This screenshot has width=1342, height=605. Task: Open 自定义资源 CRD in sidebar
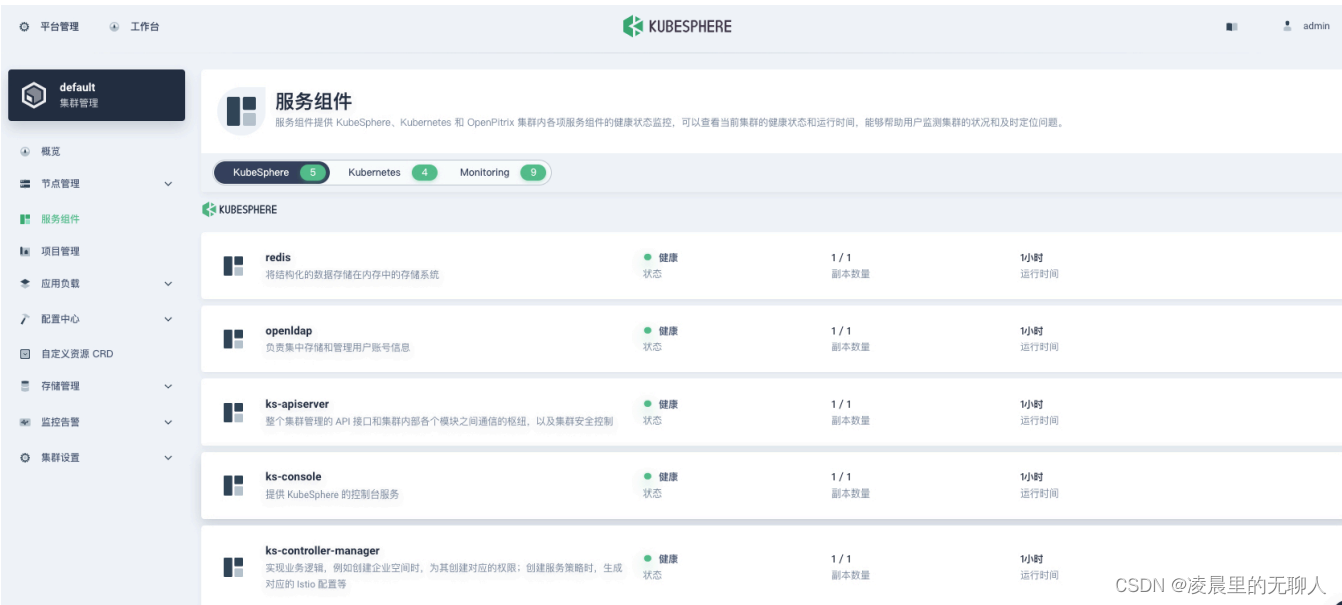pos(77,354)
